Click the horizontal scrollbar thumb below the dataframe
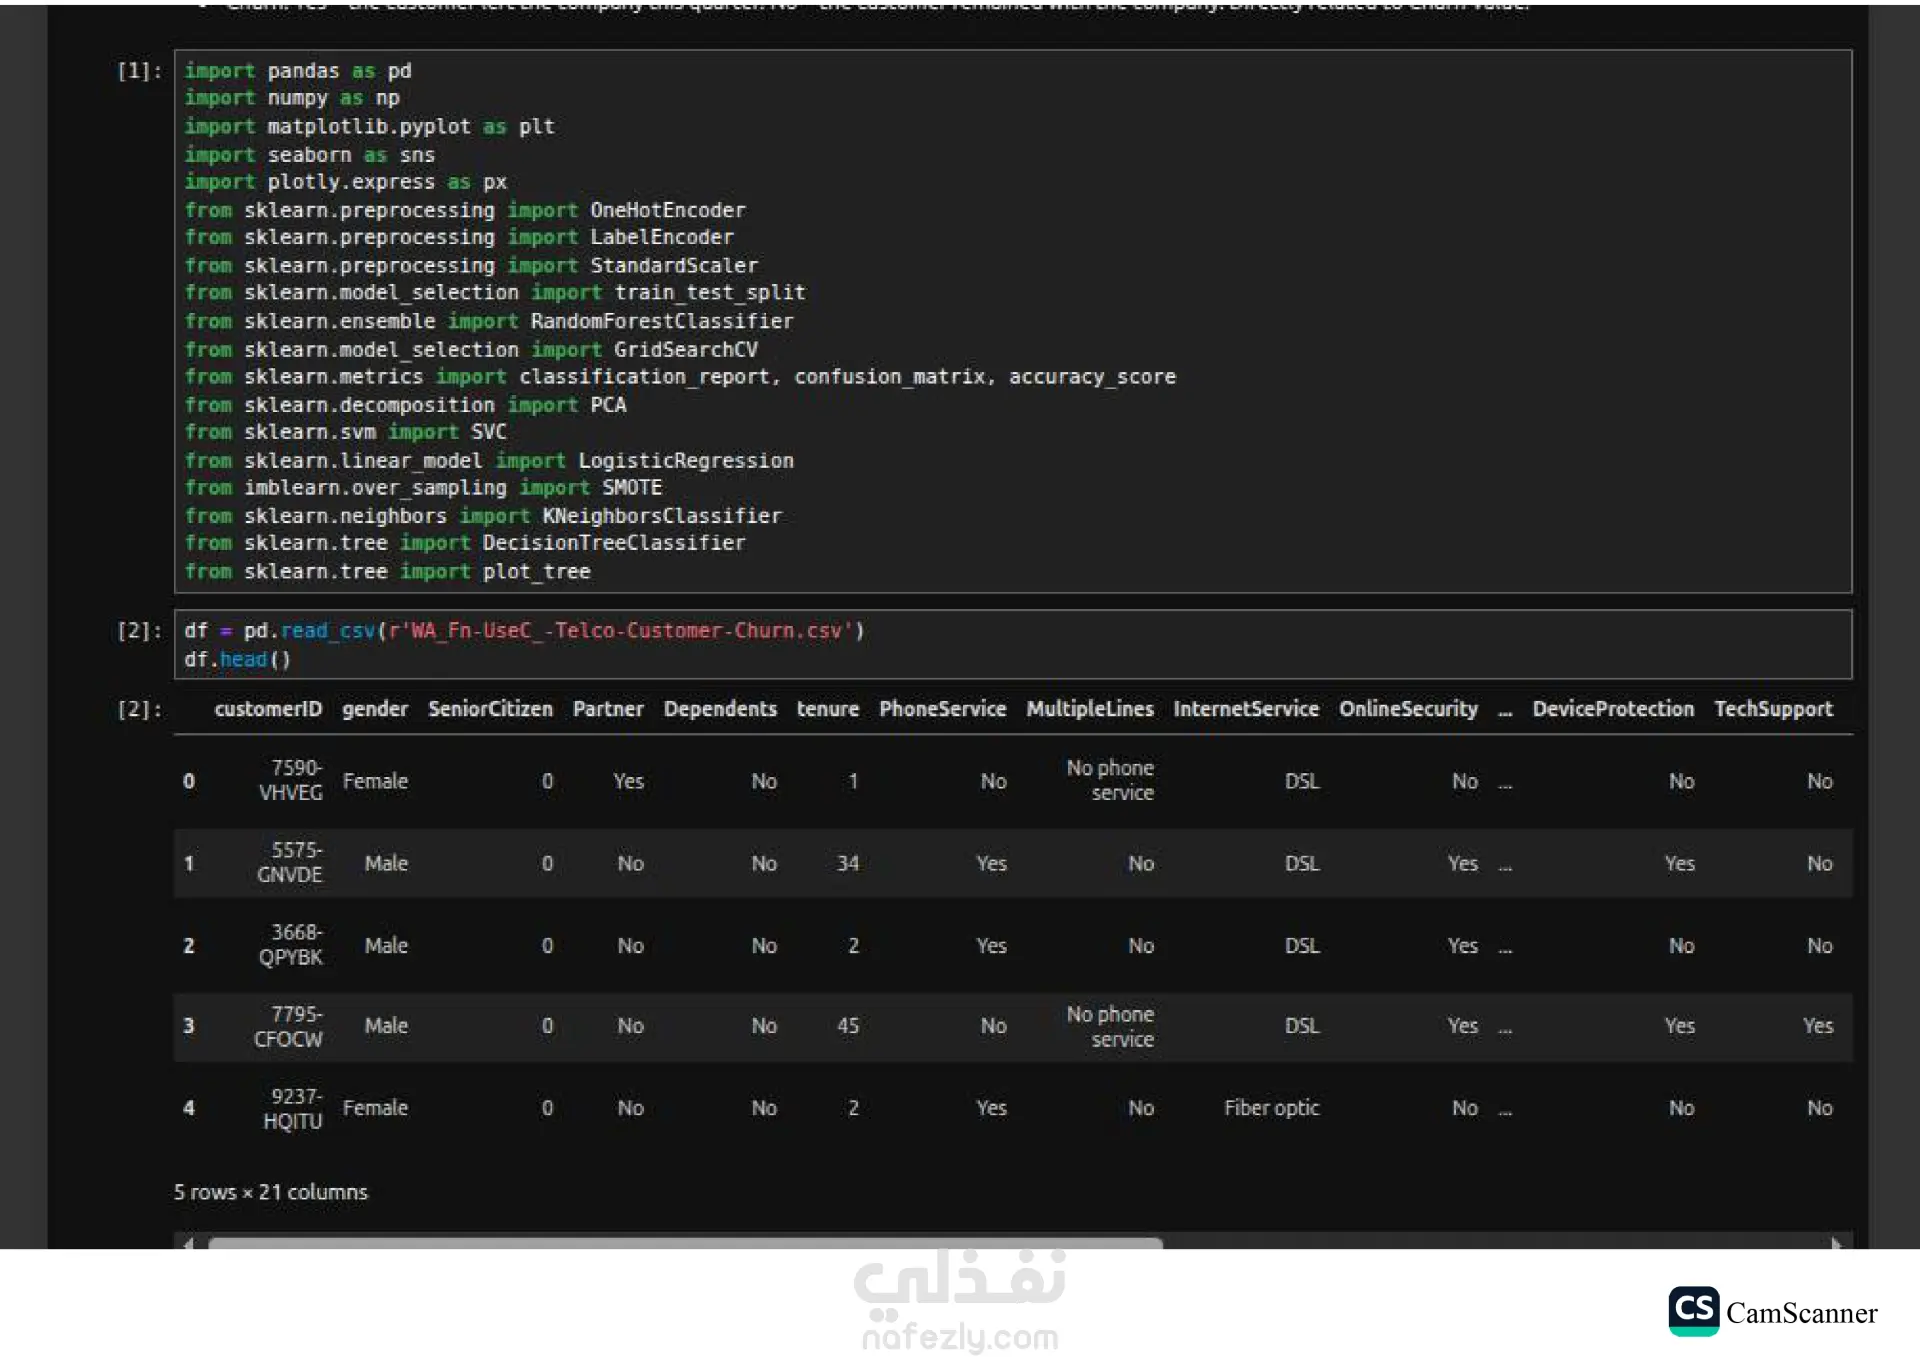This screenshot has width=1920, height=1357. click(x=685, y=1243)
